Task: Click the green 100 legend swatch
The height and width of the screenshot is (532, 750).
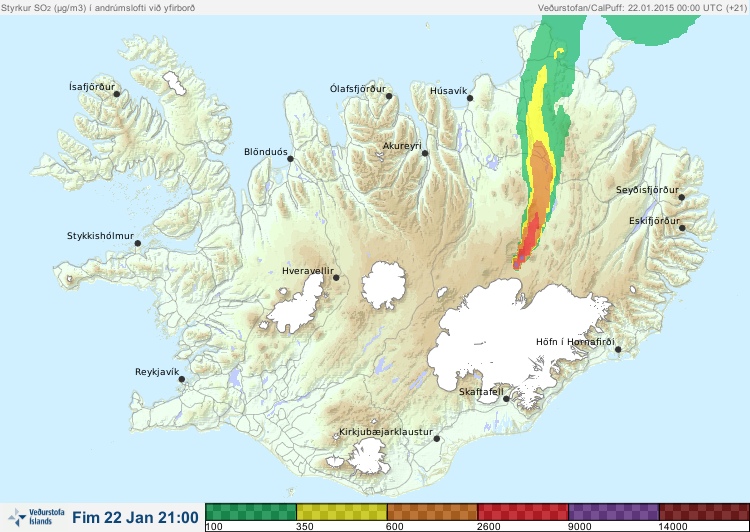Action: [251, 512]
